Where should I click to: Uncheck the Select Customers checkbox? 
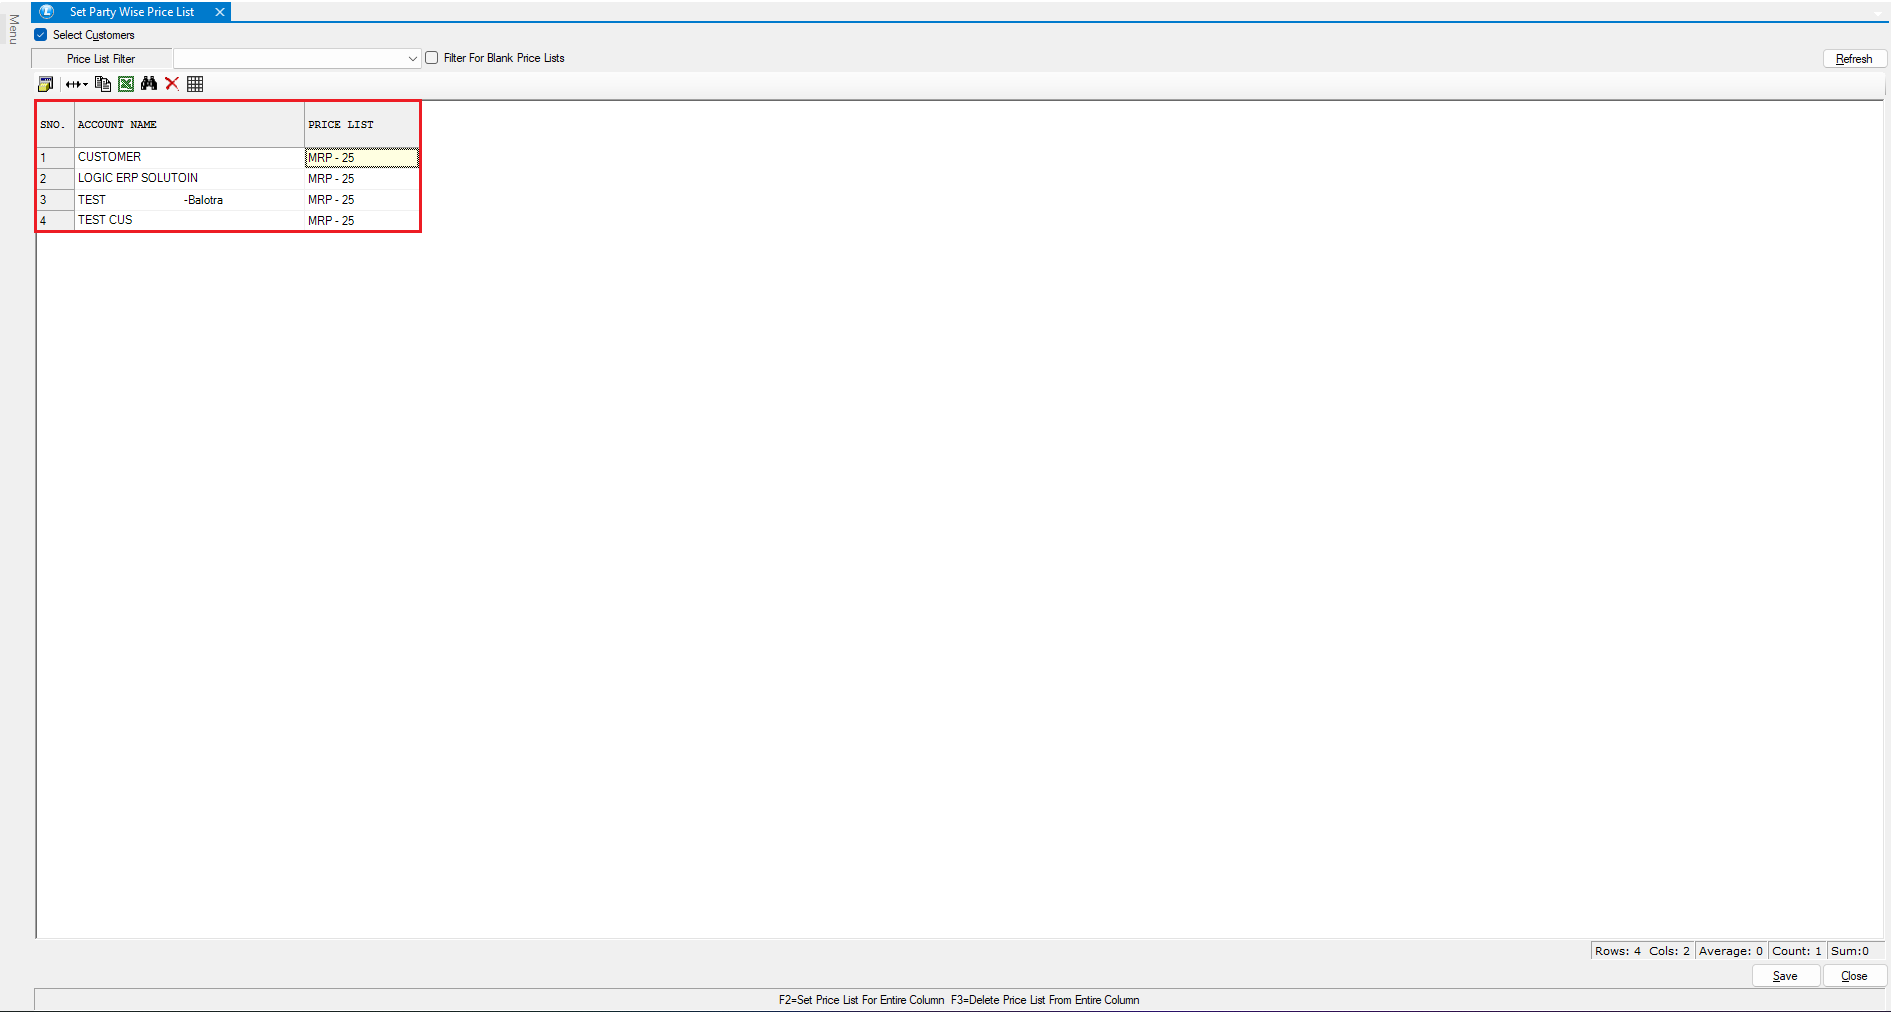(x=41, y=35)
